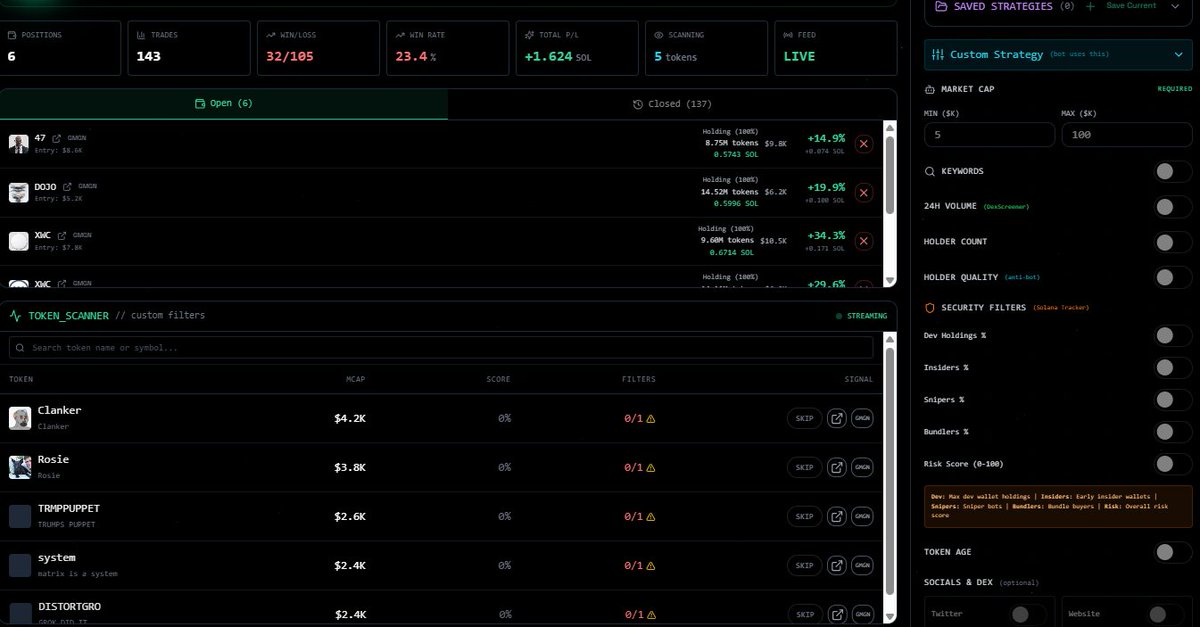Click the warning triangle in TRMPPUPPET's filters
Image resolution: width=1200 pixels, height=627 pixels.
651,517
